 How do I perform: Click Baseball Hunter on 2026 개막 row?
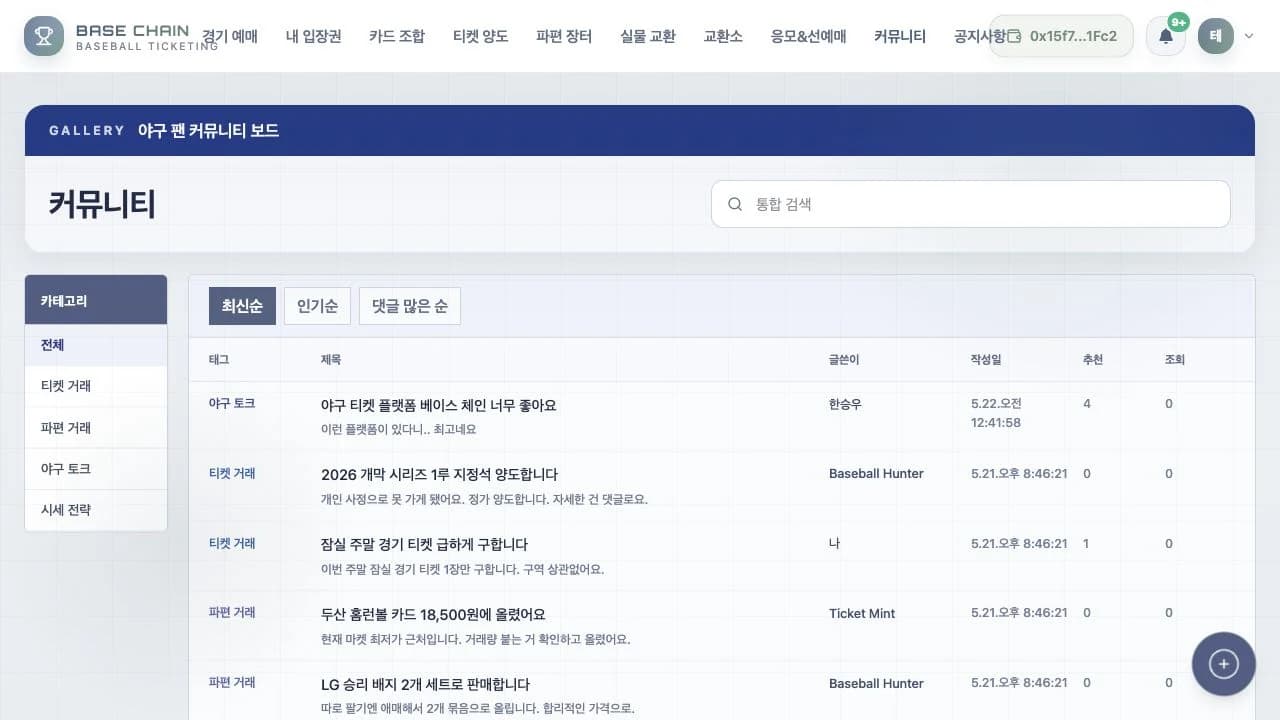point(876,473)
